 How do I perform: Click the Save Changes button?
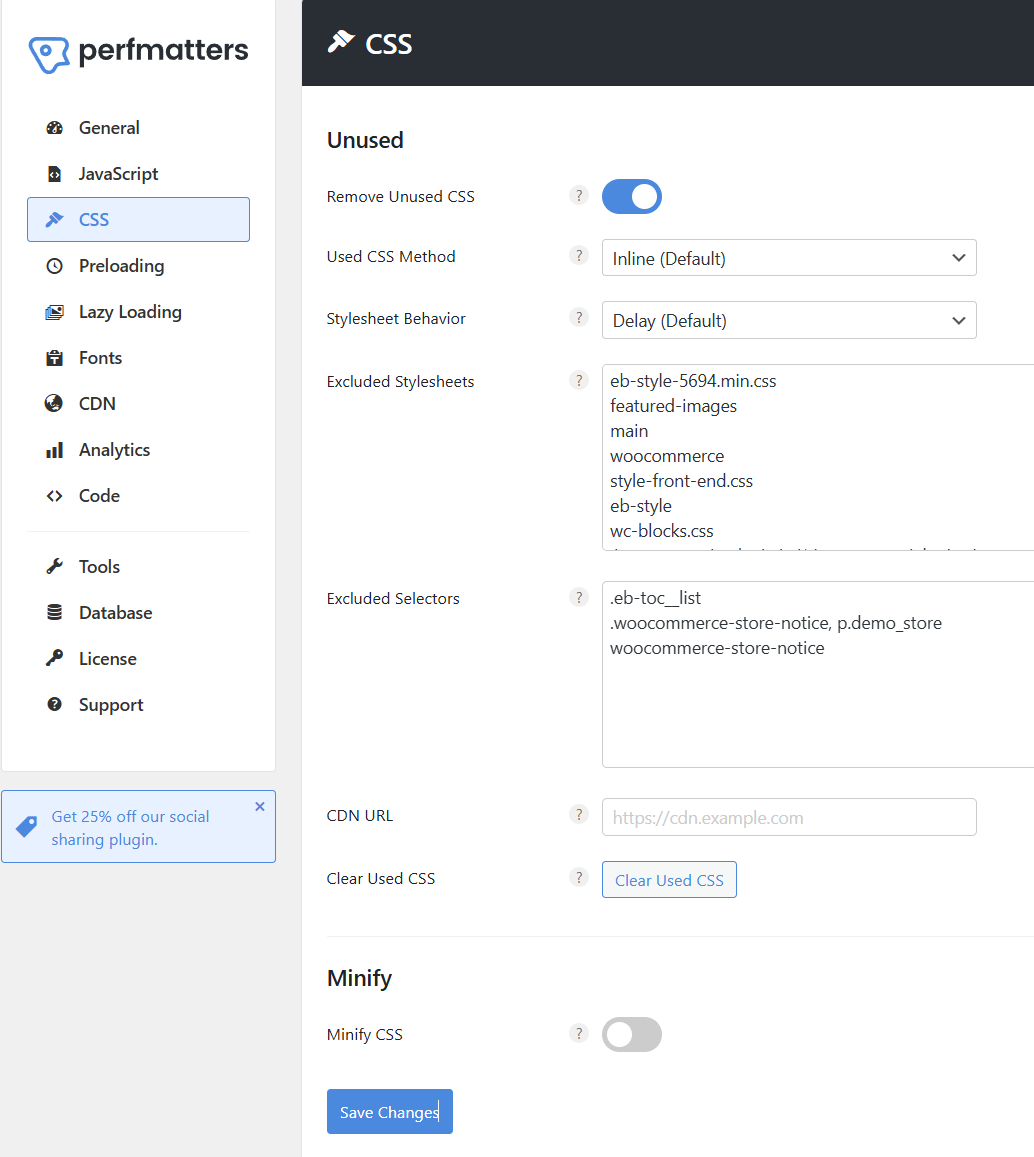pos(389,1111)
